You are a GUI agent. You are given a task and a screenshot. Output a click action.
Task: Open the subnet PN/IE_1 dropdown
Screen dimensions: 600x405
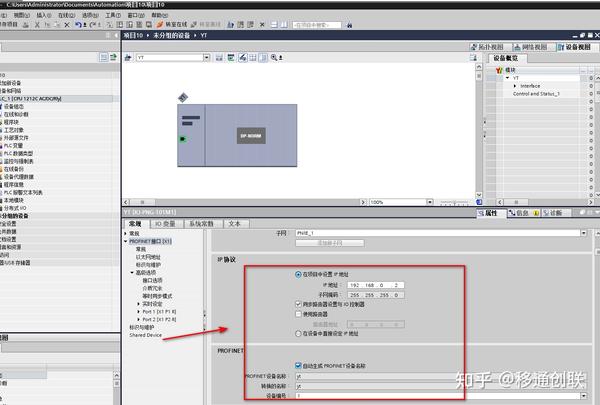coord(584,233)
